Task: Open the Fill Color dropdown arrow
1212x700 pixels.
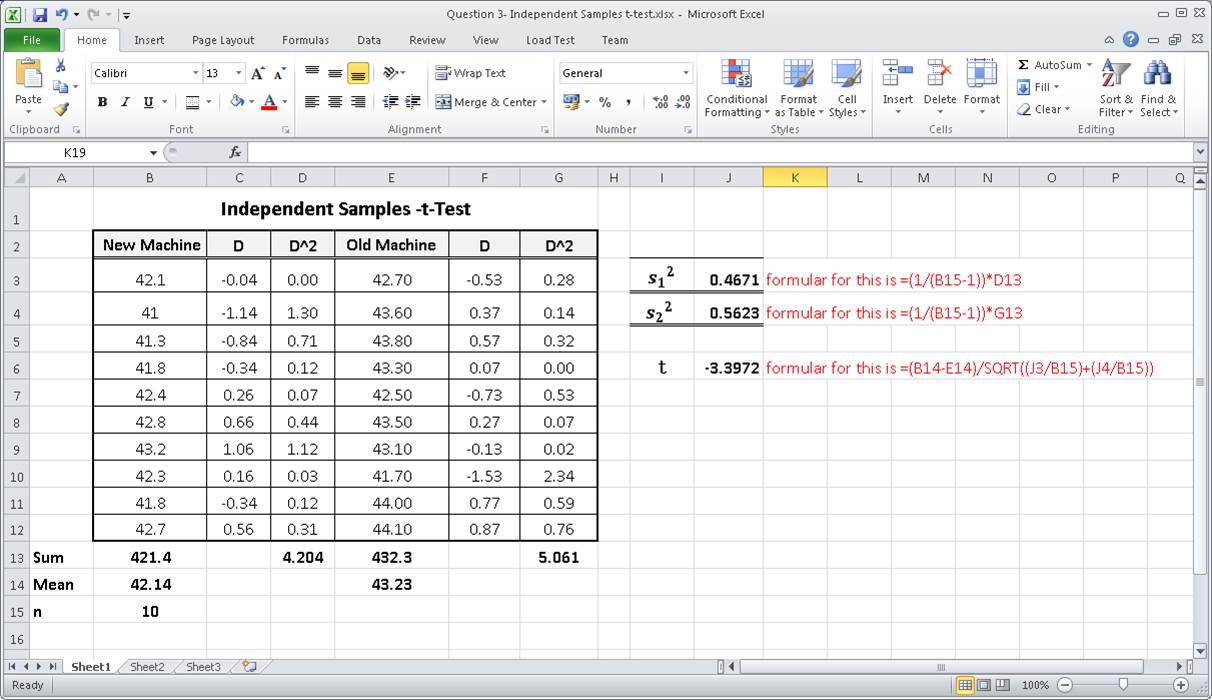Action: tap(252, 102)
